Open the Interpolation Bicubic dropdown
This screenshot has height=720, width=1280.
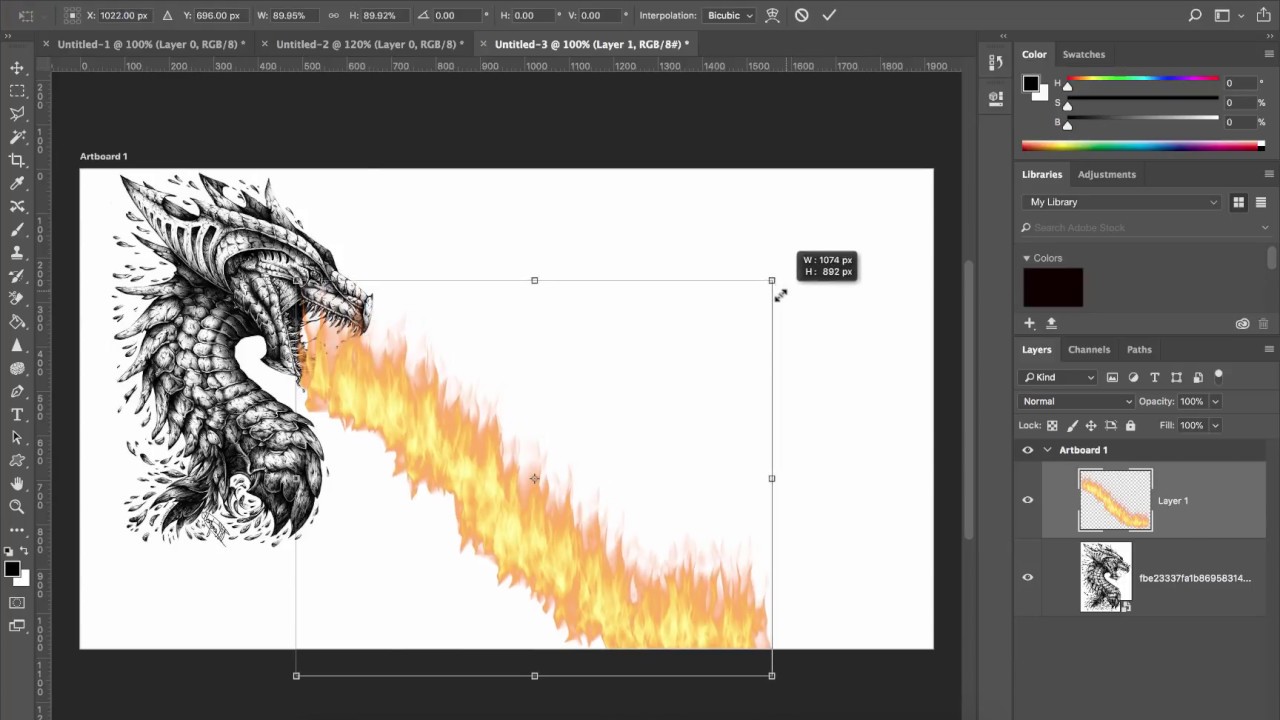[x=730, y=15]
